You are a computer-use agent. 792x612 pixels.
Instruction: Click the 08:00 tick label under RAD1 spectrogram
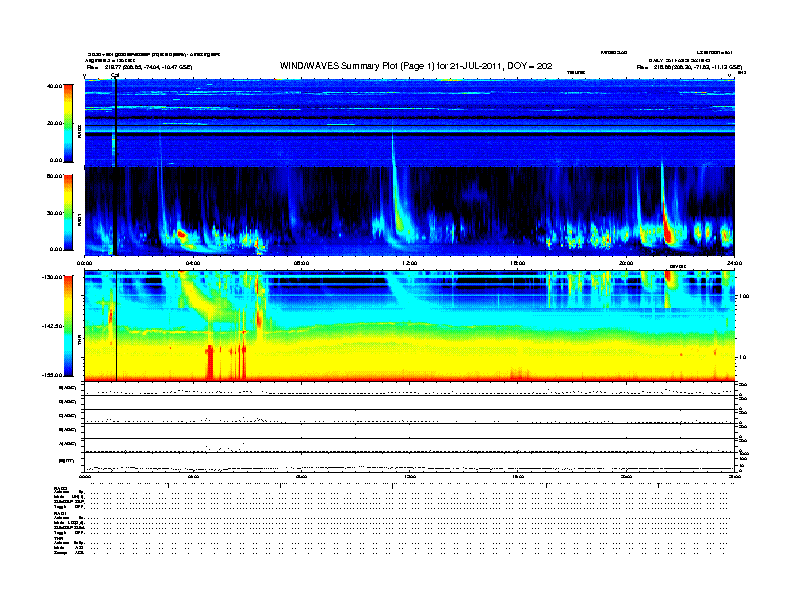pos(301,263)
